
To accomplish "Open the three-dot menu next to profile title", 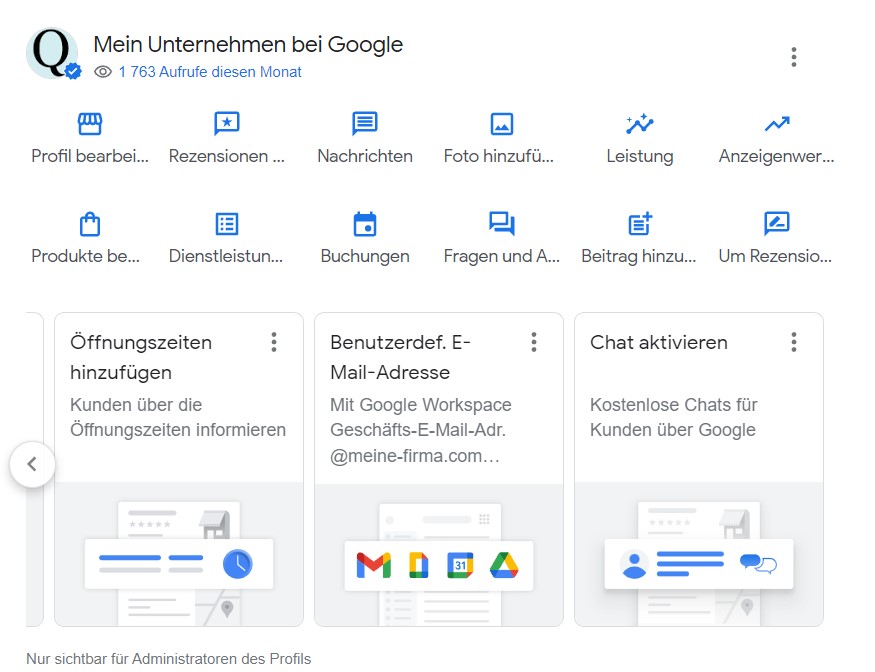I will coord(794,57).
